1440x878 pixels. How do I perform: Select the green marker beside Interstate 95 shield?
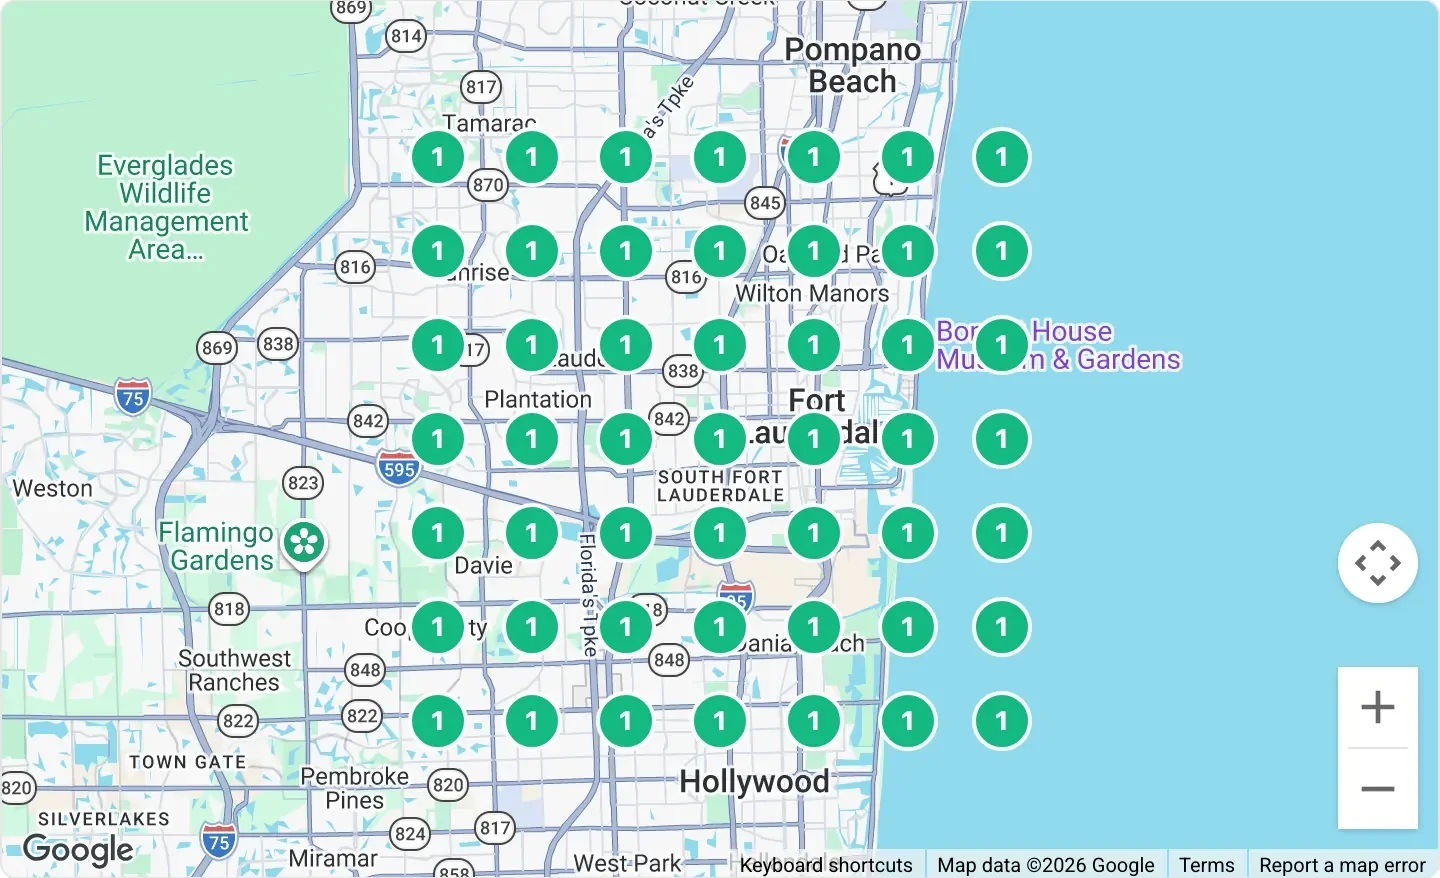[719, 627]
